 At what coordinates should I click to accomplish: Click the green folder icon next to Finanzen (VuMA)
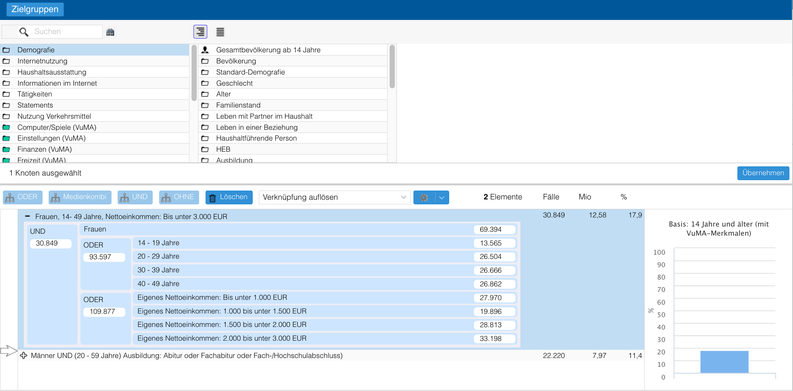coord(6,149)
